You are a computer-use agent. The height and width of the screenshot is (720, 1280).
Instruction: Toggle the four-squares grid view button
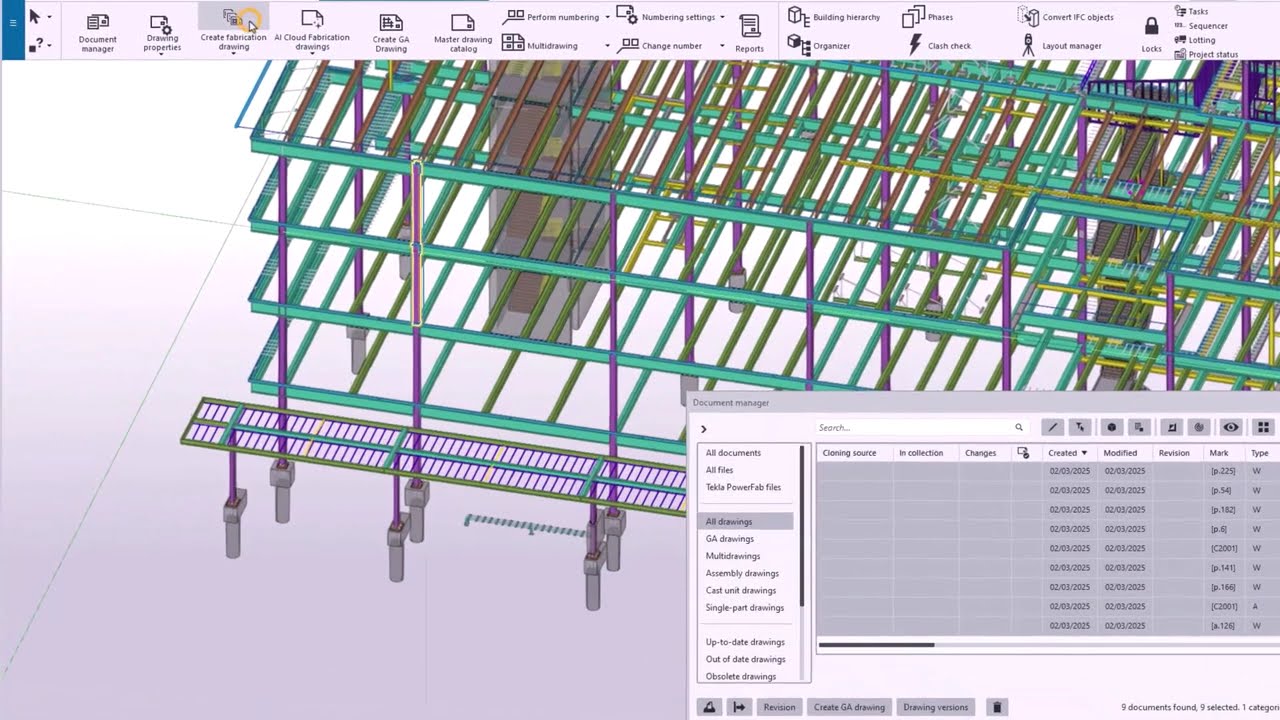click(1264, 427)
